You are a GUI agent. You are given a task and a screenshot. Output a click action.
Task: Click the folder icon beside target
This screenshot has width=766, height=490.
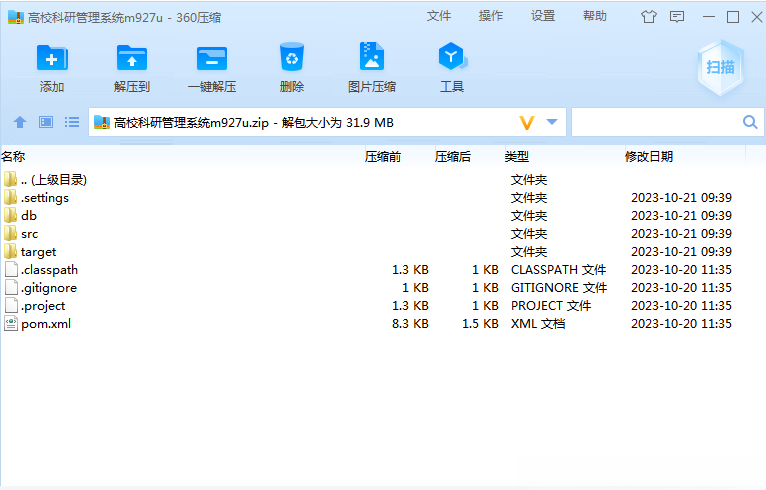pyautogui.click(x=11, y=252)
